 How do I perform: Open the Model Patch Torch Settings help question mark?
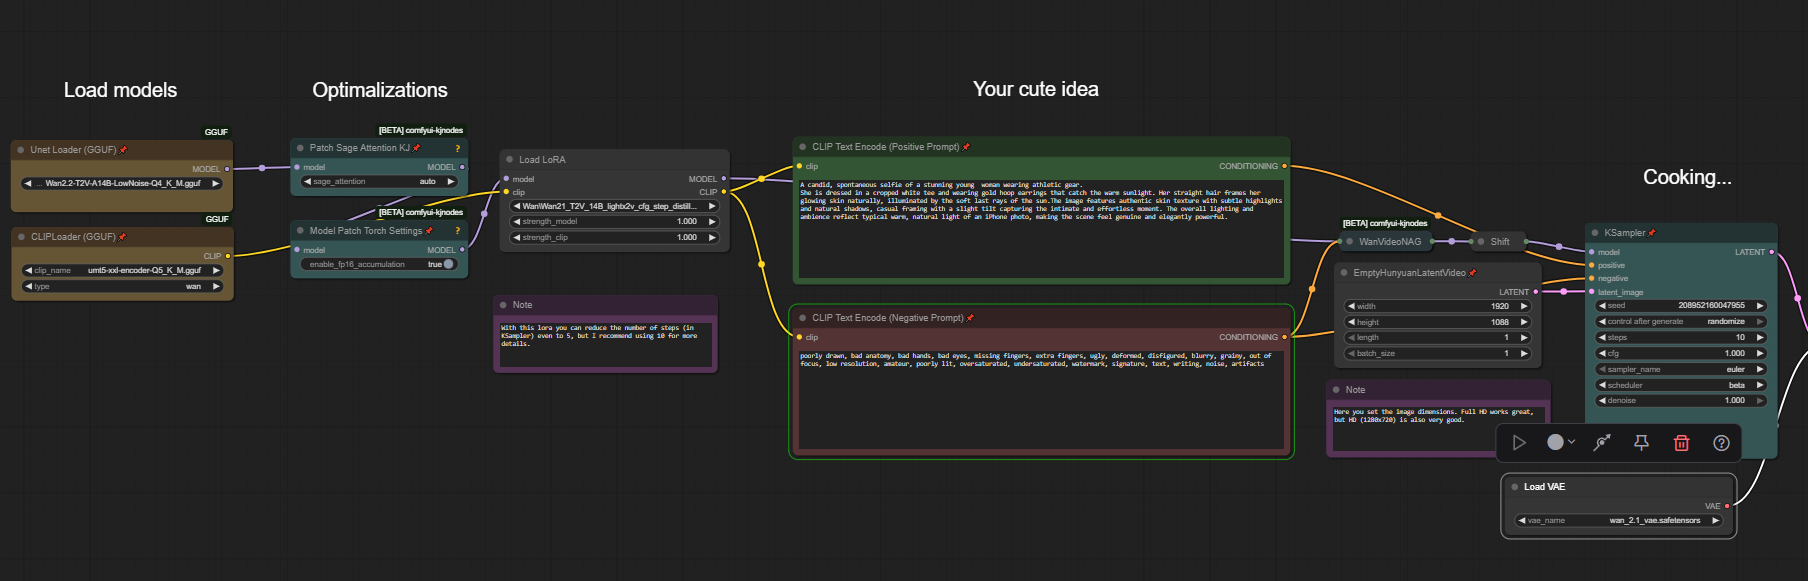(458, 231)
